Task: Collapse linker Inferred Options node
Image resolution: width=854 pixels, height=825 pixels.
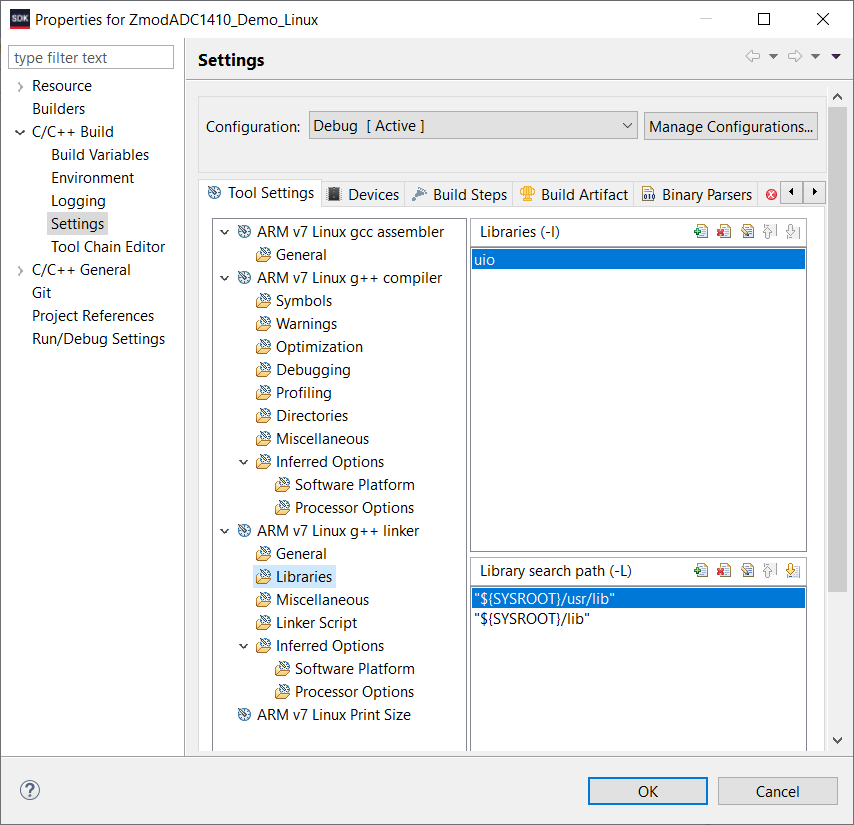Action: pos(243,646)
